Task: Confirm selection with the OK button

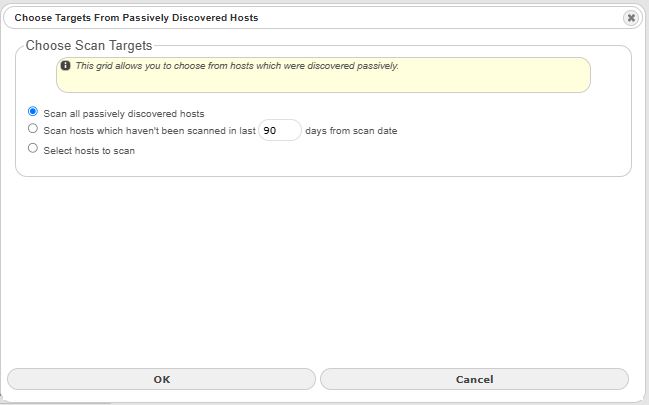Action: [x=161, y=379]
